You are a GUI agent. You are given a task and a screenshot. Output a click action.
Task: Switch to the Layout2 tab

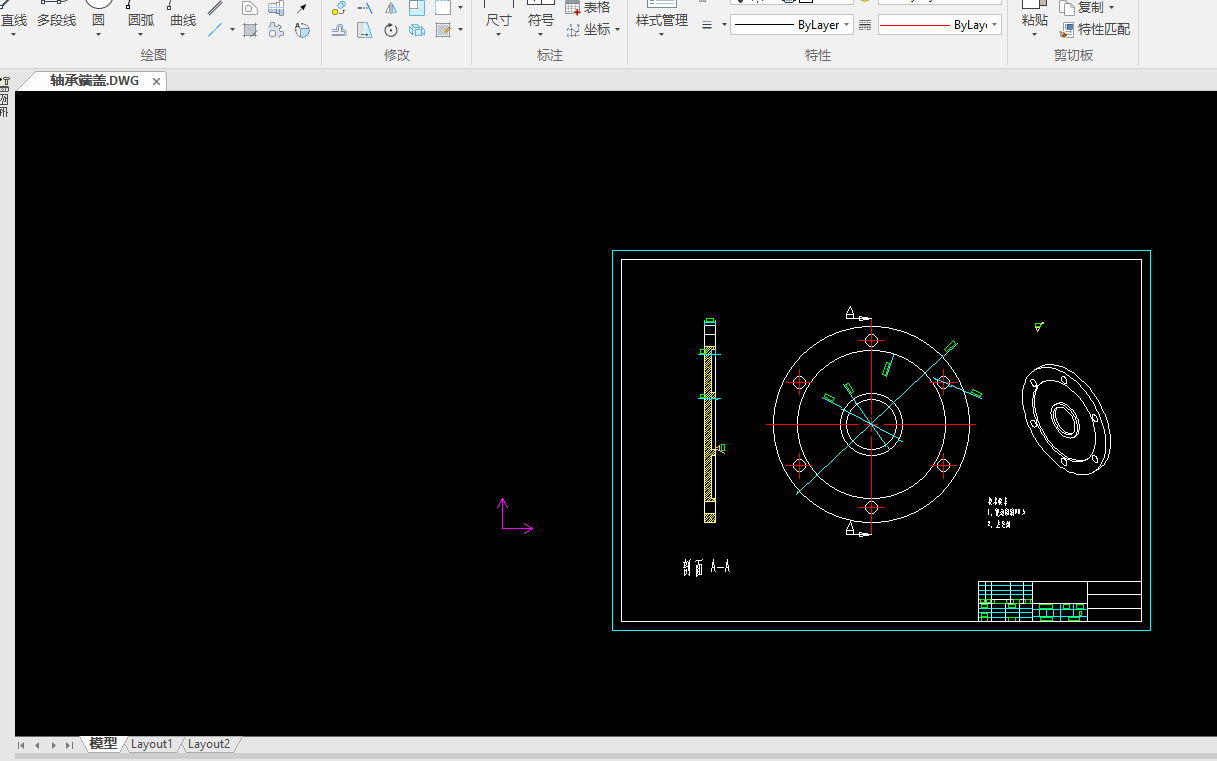click(x=209, y=744)
